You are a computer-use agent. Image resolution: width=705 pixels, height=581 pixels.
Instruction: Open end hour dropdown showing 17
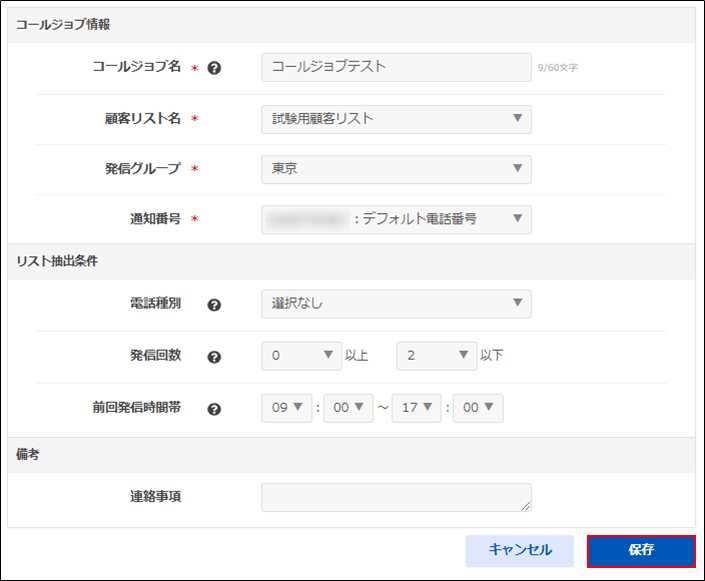coord(416,408)
